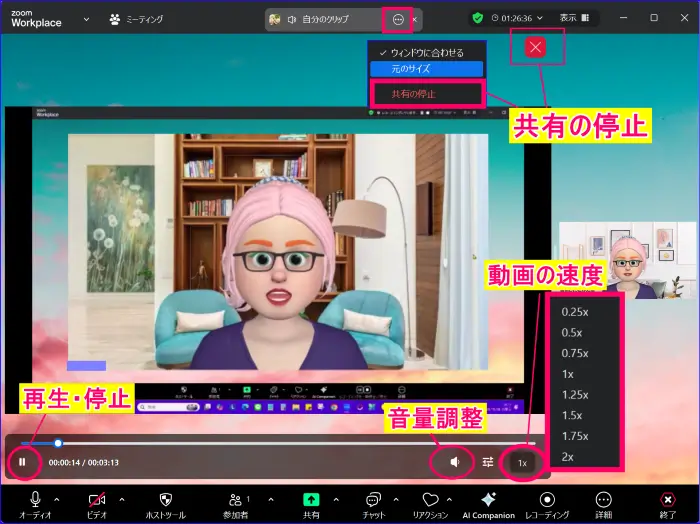Viewport: 700px width, 524px height.
Task: Expand the audio options arrow beside オーディオ
Action: click(57, 499)
